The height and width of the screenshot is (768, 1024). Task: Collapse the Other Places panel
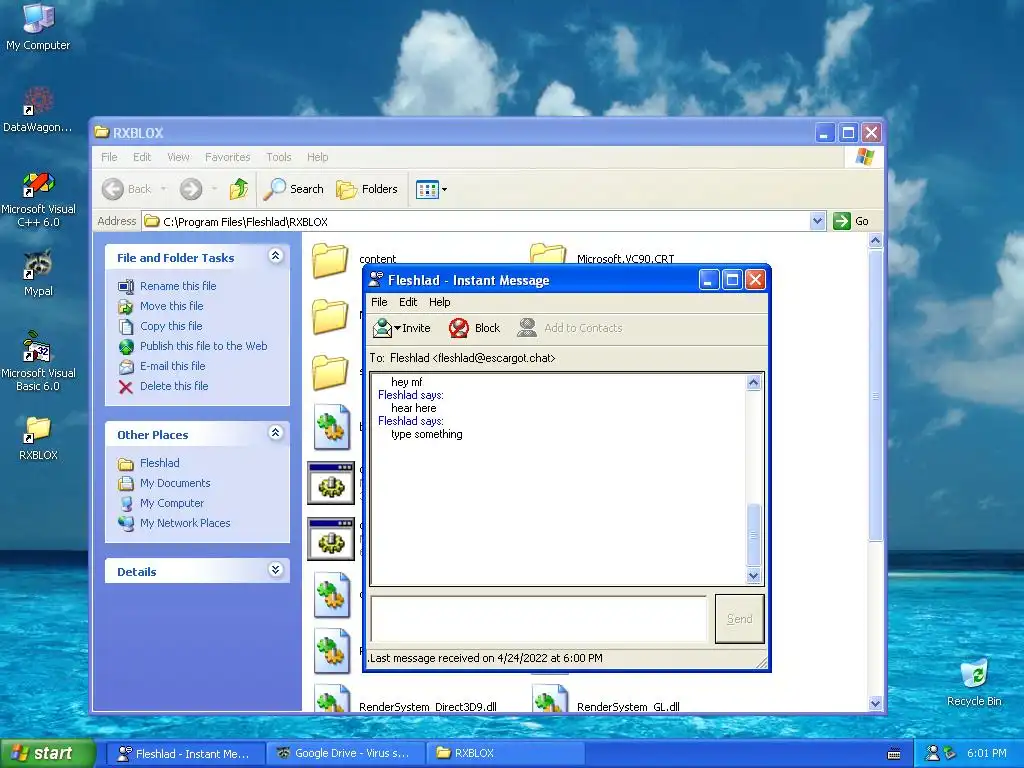(276, 432)
